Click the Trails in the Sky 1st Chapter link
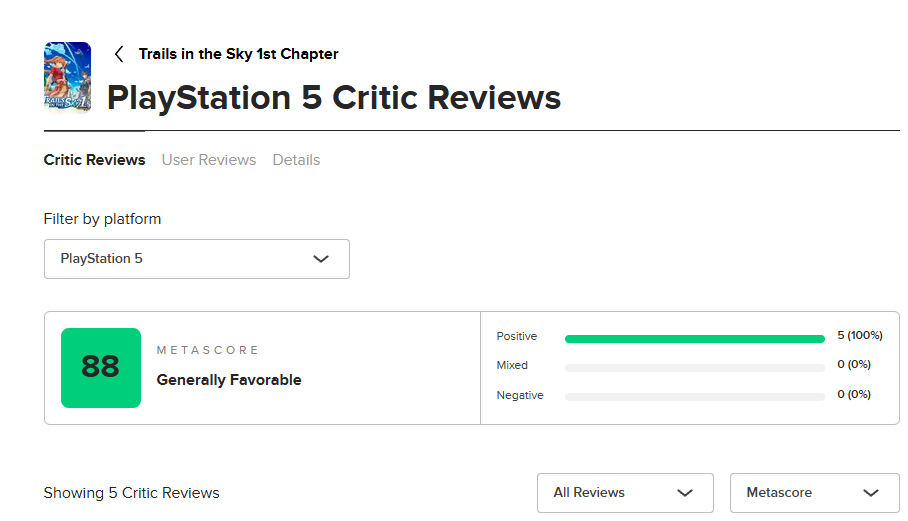The image size is (908, 521). pyautogui.click(x=238, y=54)
